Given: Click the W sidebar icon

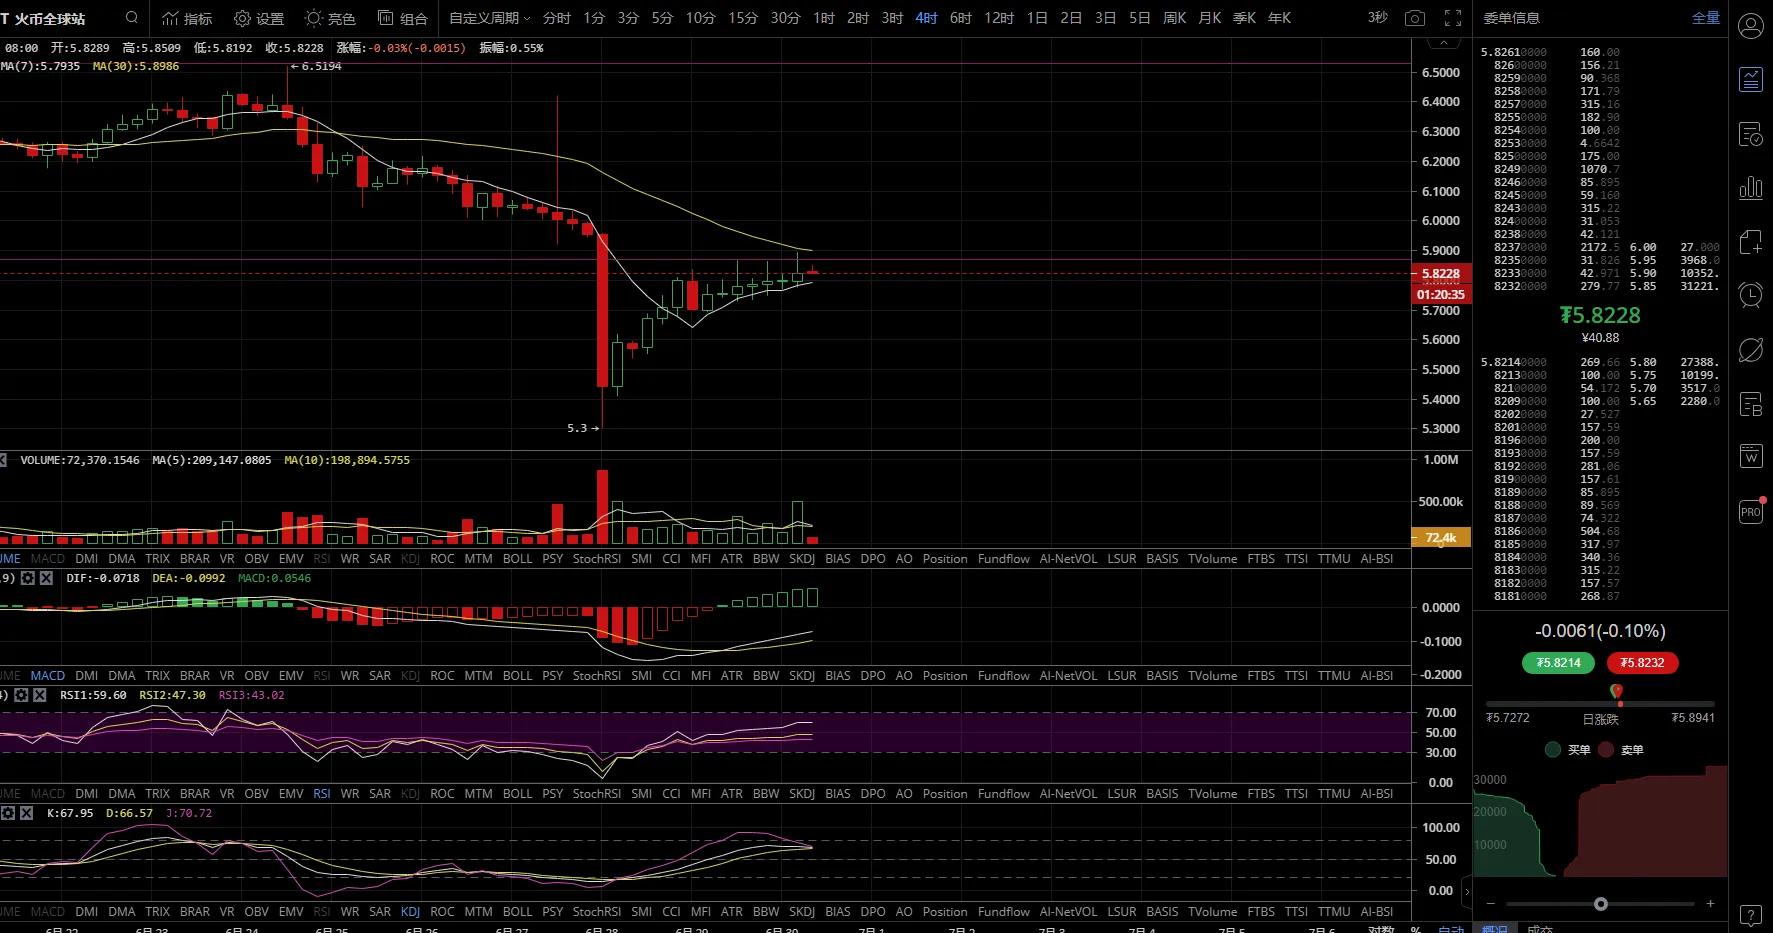Looking at the screenshot, I should [x=1751, y=457].
